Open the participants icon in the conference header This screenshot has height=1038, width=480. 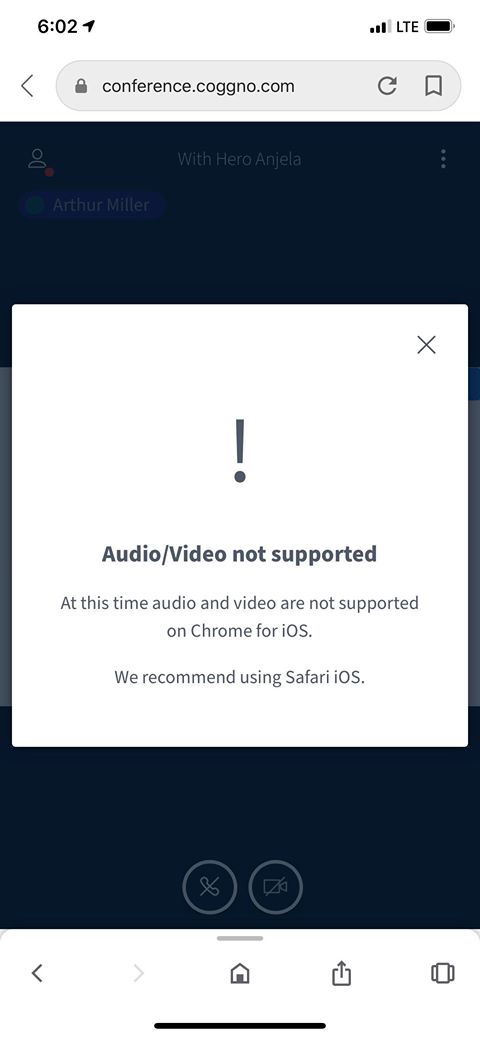[x=40, y=161]
